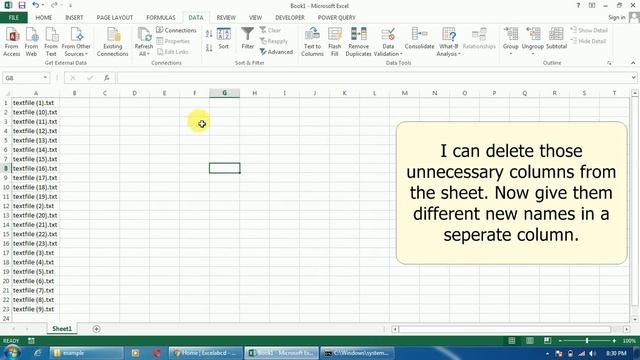The width and height of the screenshot is (640, 360).
Task: Open Consolidate tool
Action: click(419, 39)
